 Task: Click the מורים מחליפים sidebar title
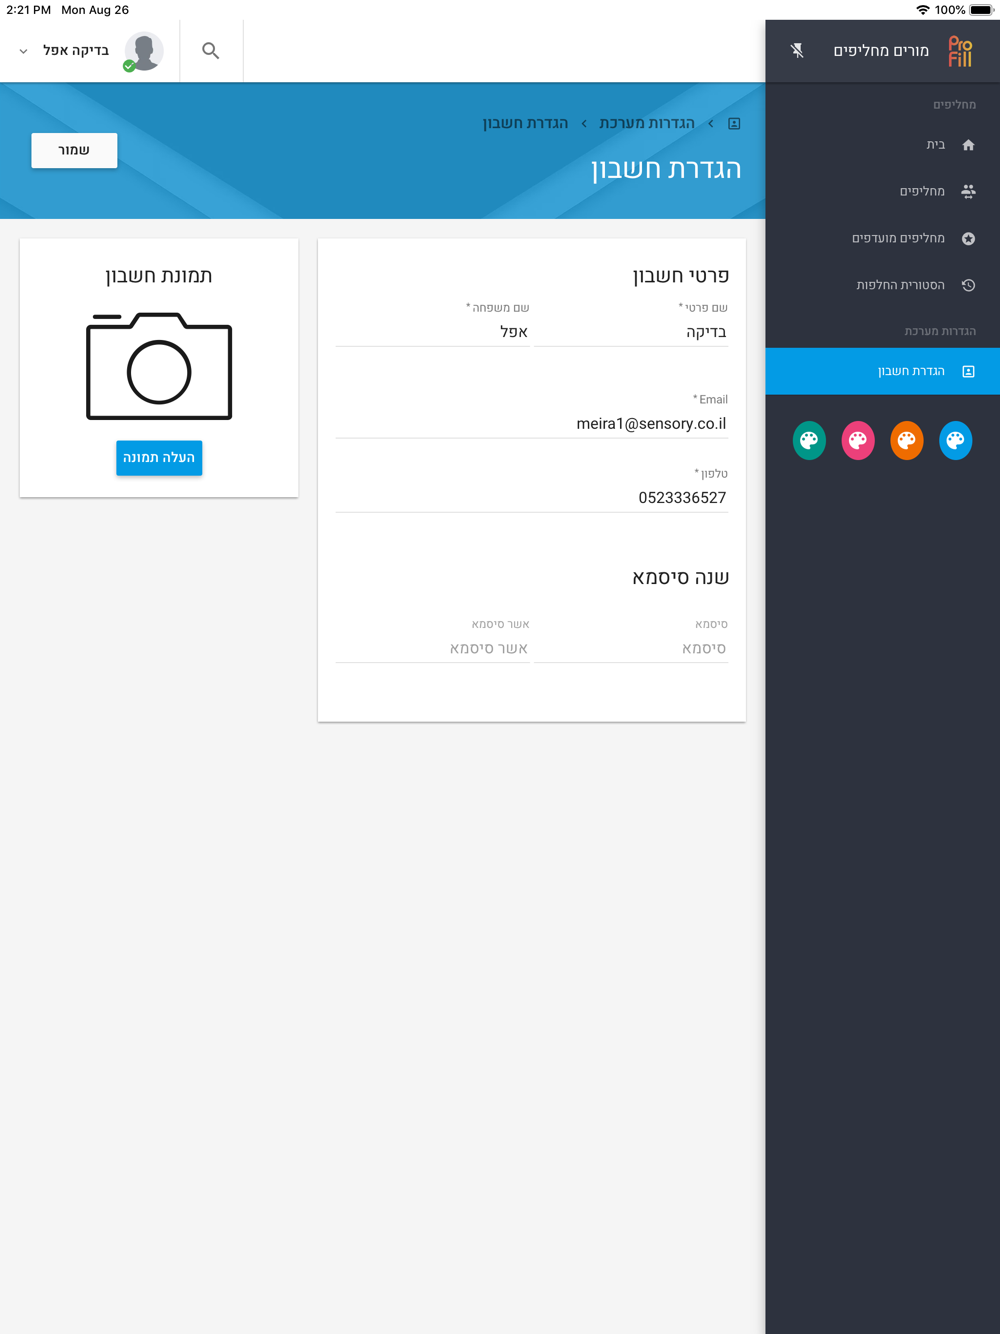[881, 51]
